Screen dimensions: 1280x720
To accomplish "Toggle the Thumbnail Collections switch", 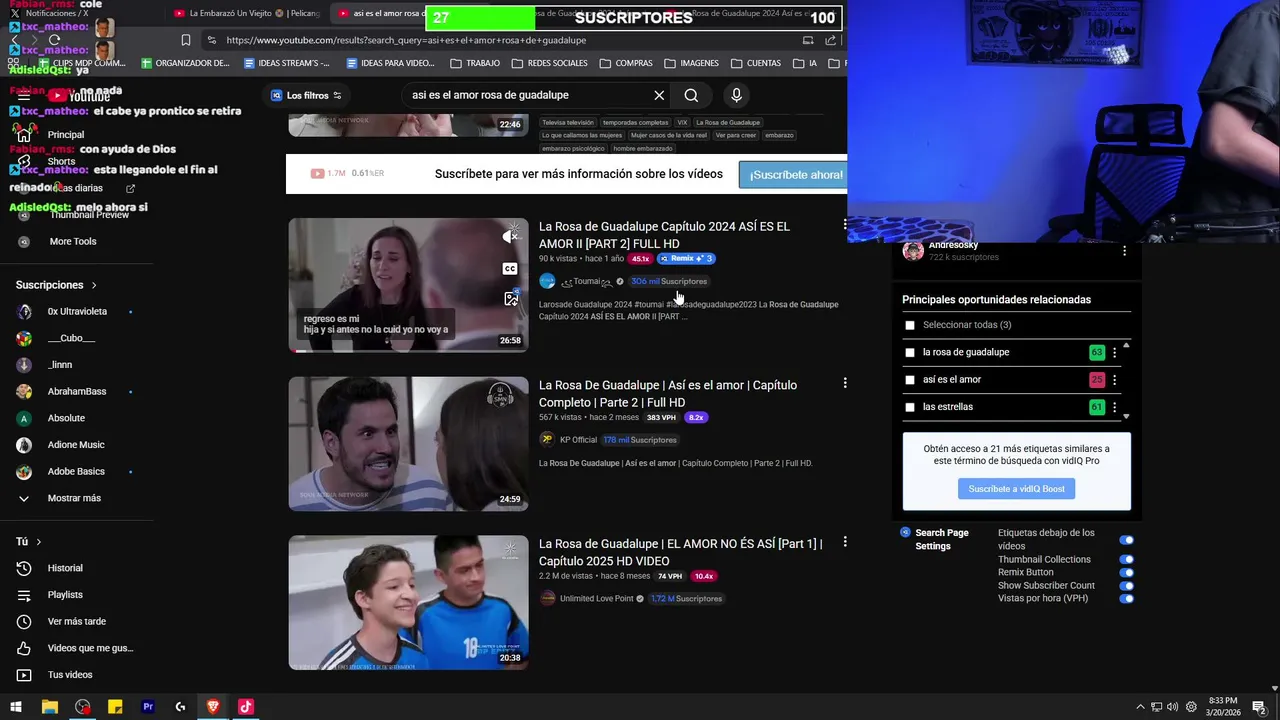I will (x=1127, y=560).
